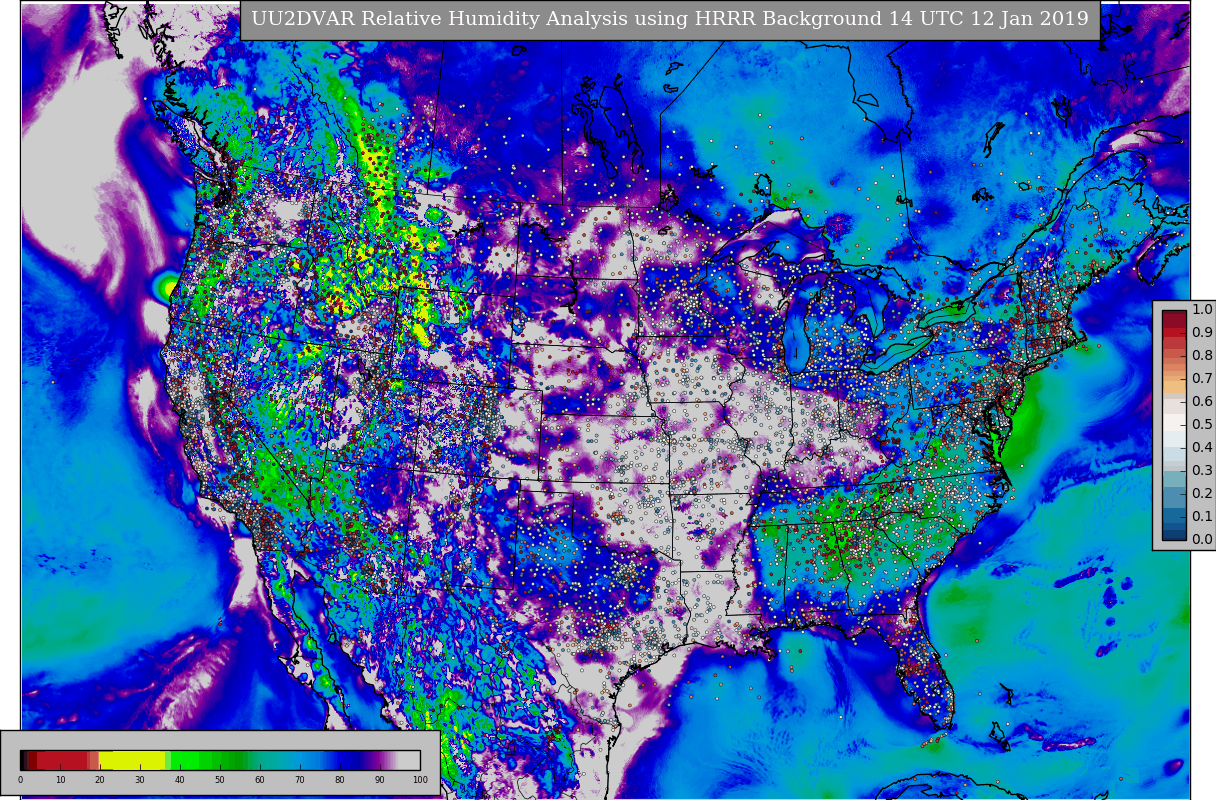Click the 40 tick label on humidity colorbar

(x=180, y=780)
